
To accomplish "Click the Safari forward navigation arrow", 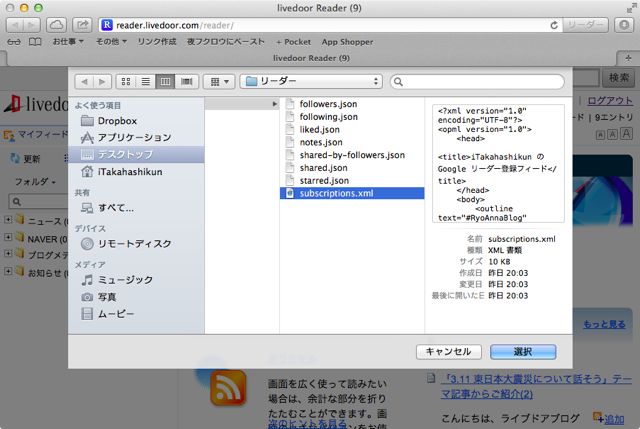I will (x=32, y=25).
